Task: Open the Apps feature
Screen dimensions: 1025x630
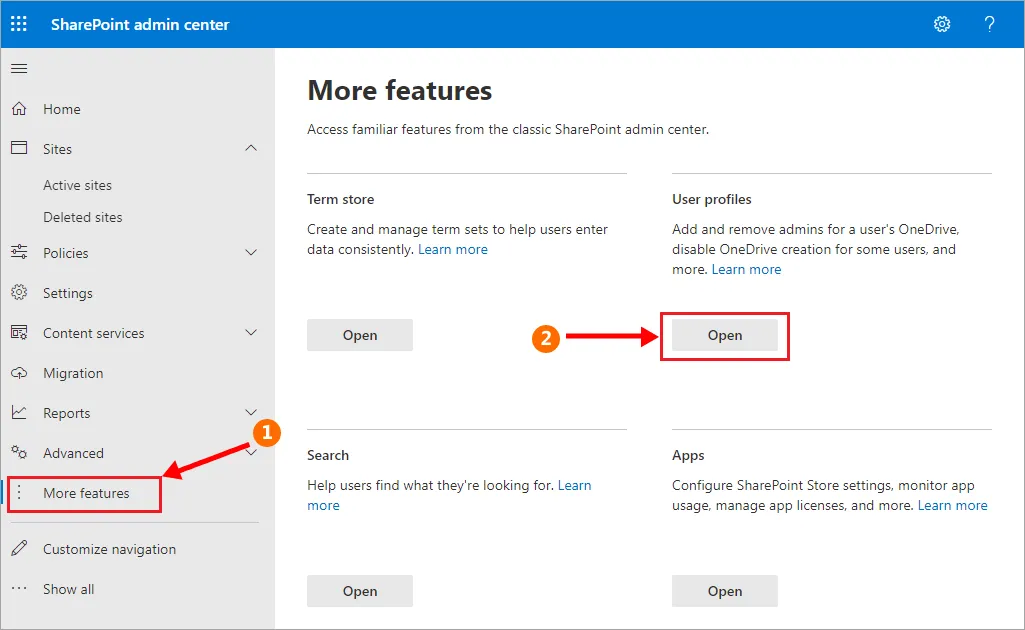Action: point(724,591)
